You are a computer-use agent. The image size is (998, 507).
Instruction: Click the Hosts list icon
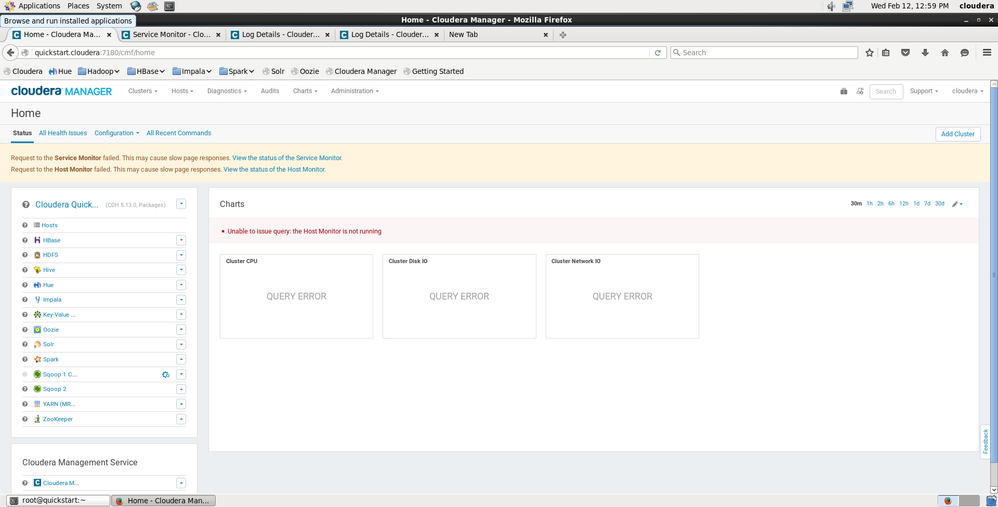[37, 225]
